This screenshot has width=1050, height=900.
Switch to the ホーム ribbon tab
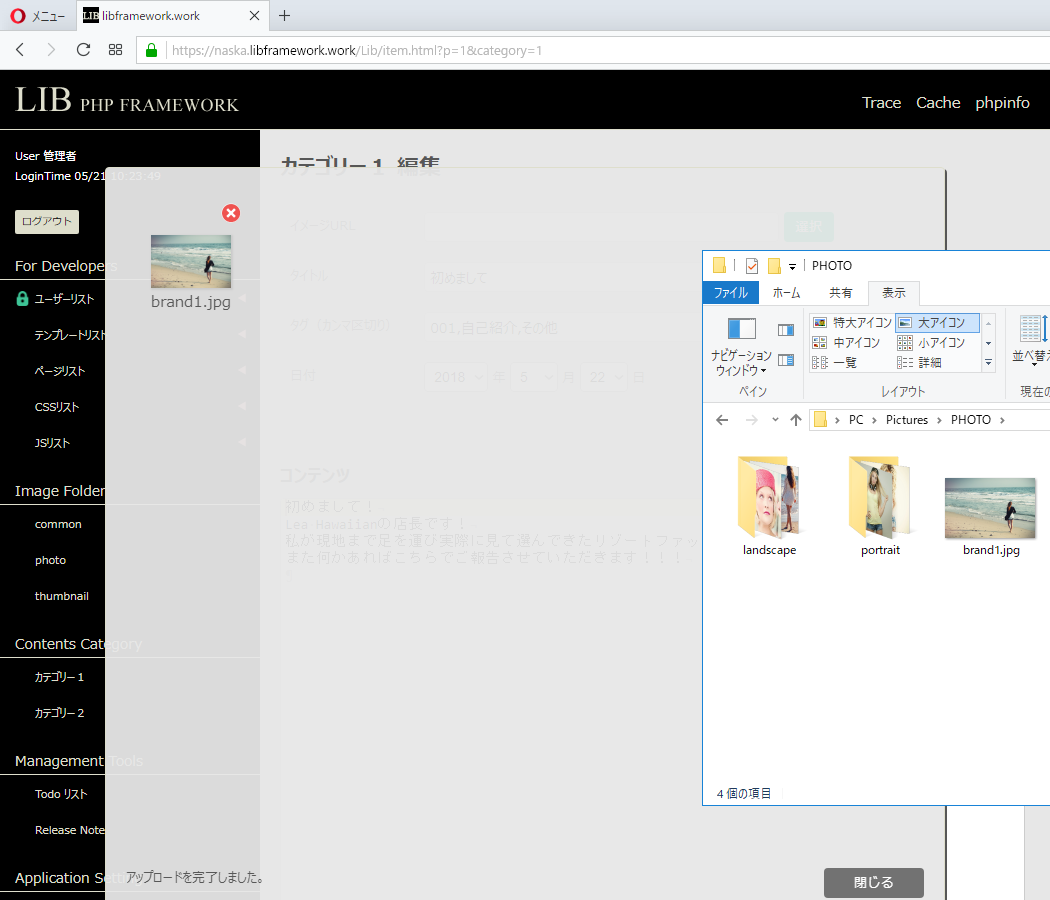pyautogui.click(x=786, y=293)
